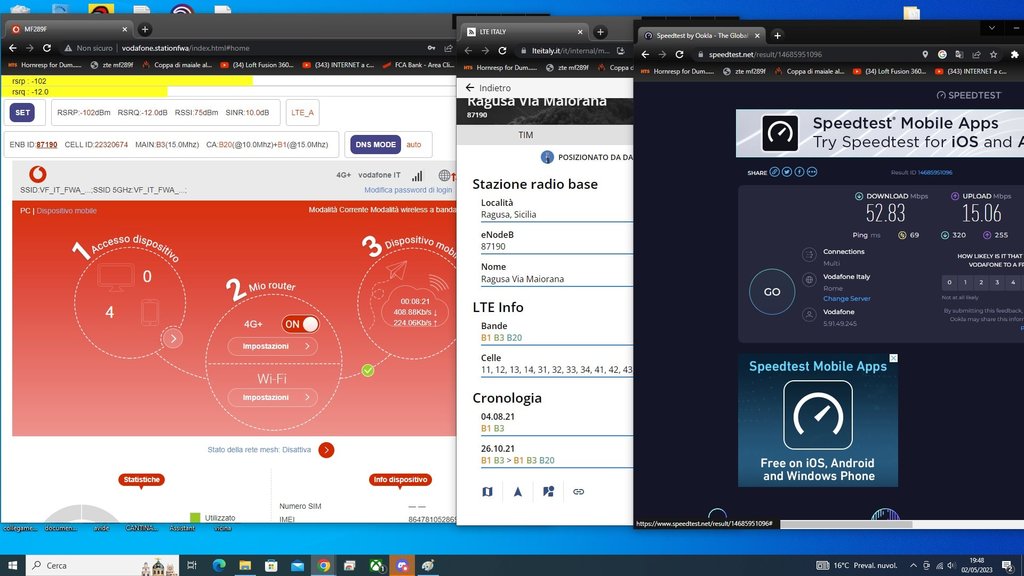The image size is (1024, 576).
Task: Click Modifica password di login
Action: click(408, 190)
